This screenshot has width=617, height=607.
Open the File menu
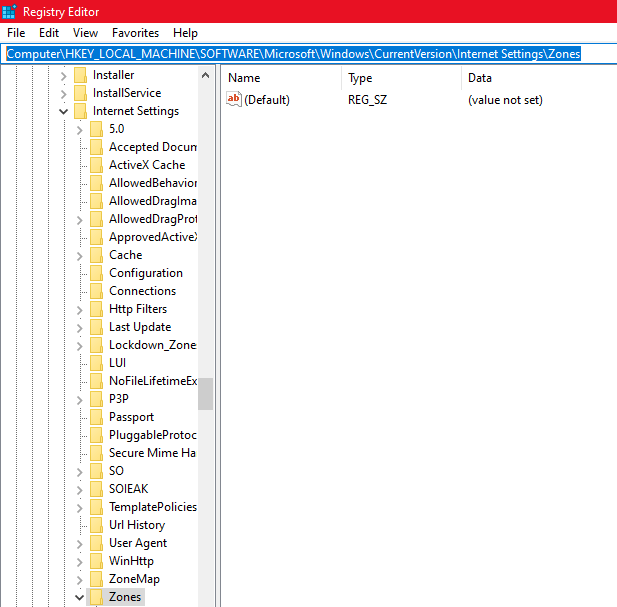[16, 33]
